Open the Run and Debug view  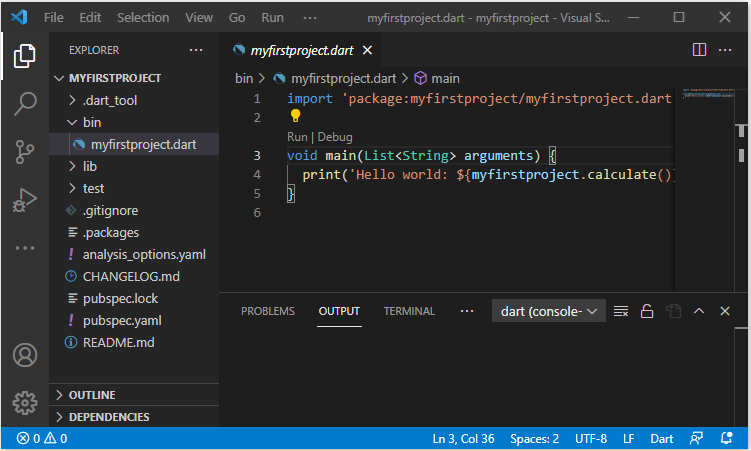(x=24, y=200)
